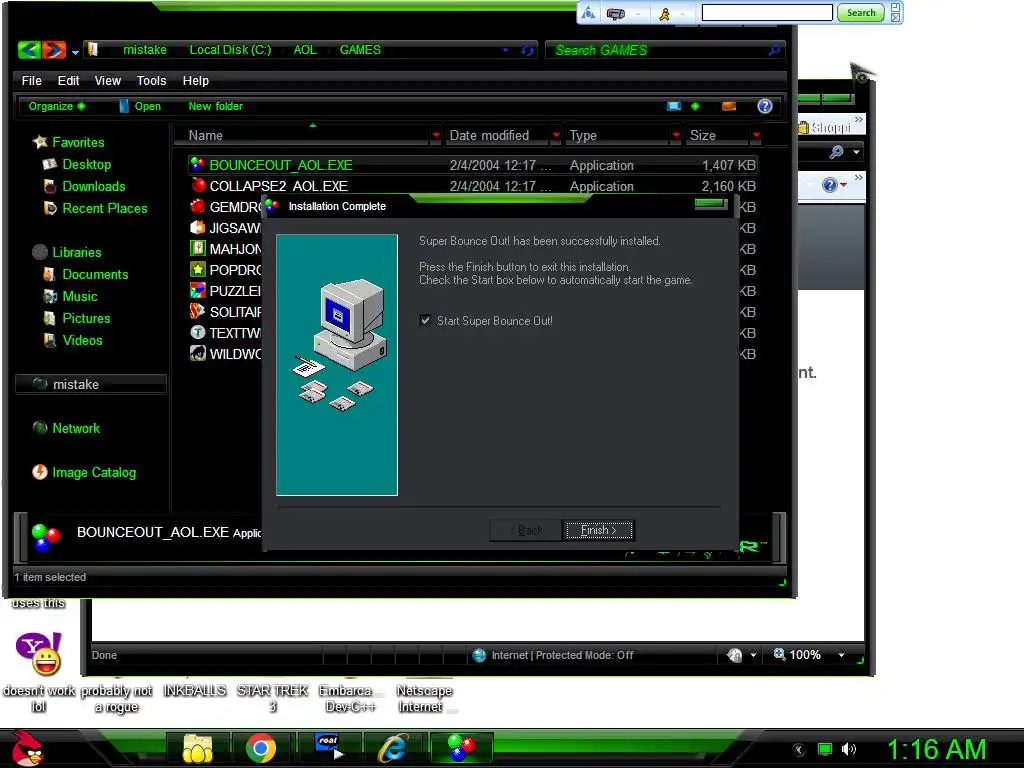The height and width of the screenshot is (768, 1024).
Task: Click the search magnifier in Search GAMES box
Action: (x=775, y=50)
